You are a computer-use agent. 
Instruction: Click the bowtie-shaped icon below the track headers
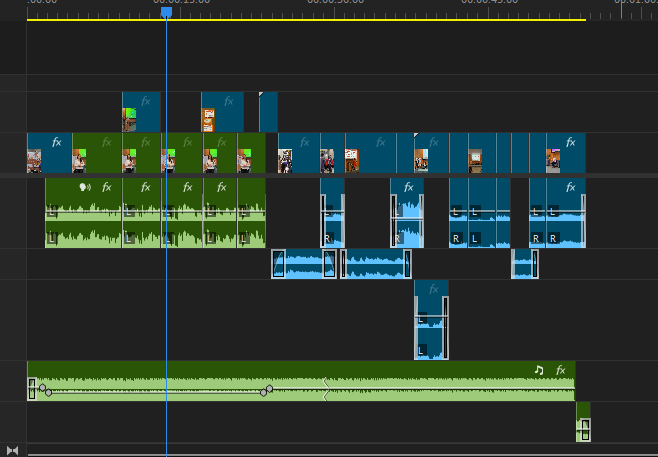click(13, 451)
